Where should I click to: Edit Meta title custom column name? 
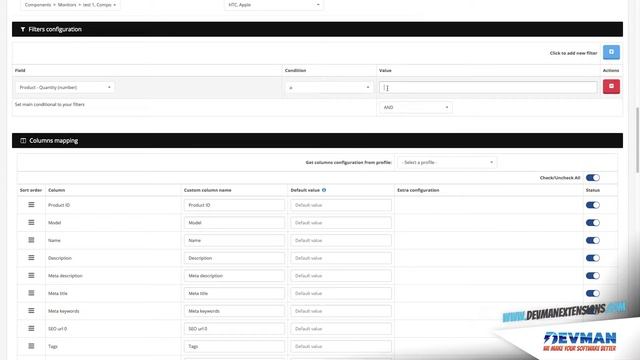pos(234,293)
